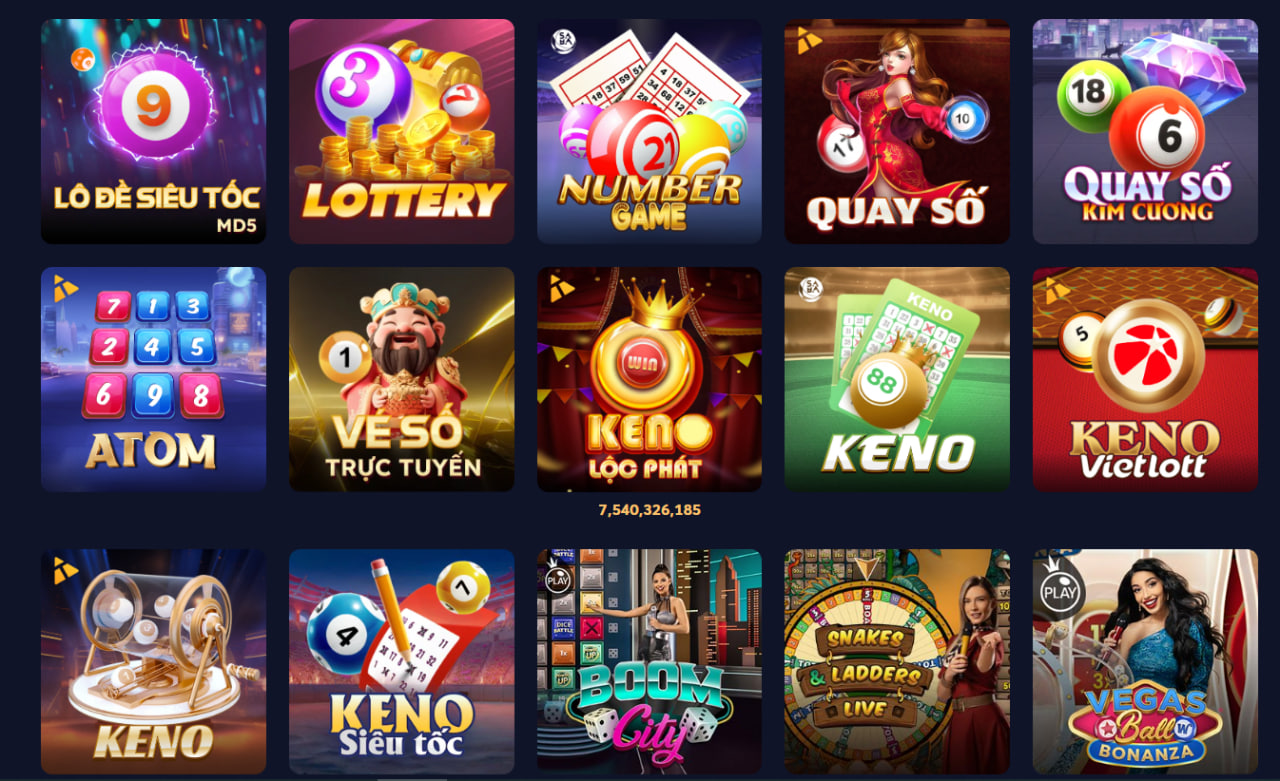Screen dimensions: 1280x781
Task: Click the Play provider badge on Boom City
Action: (x=557, y=577)
